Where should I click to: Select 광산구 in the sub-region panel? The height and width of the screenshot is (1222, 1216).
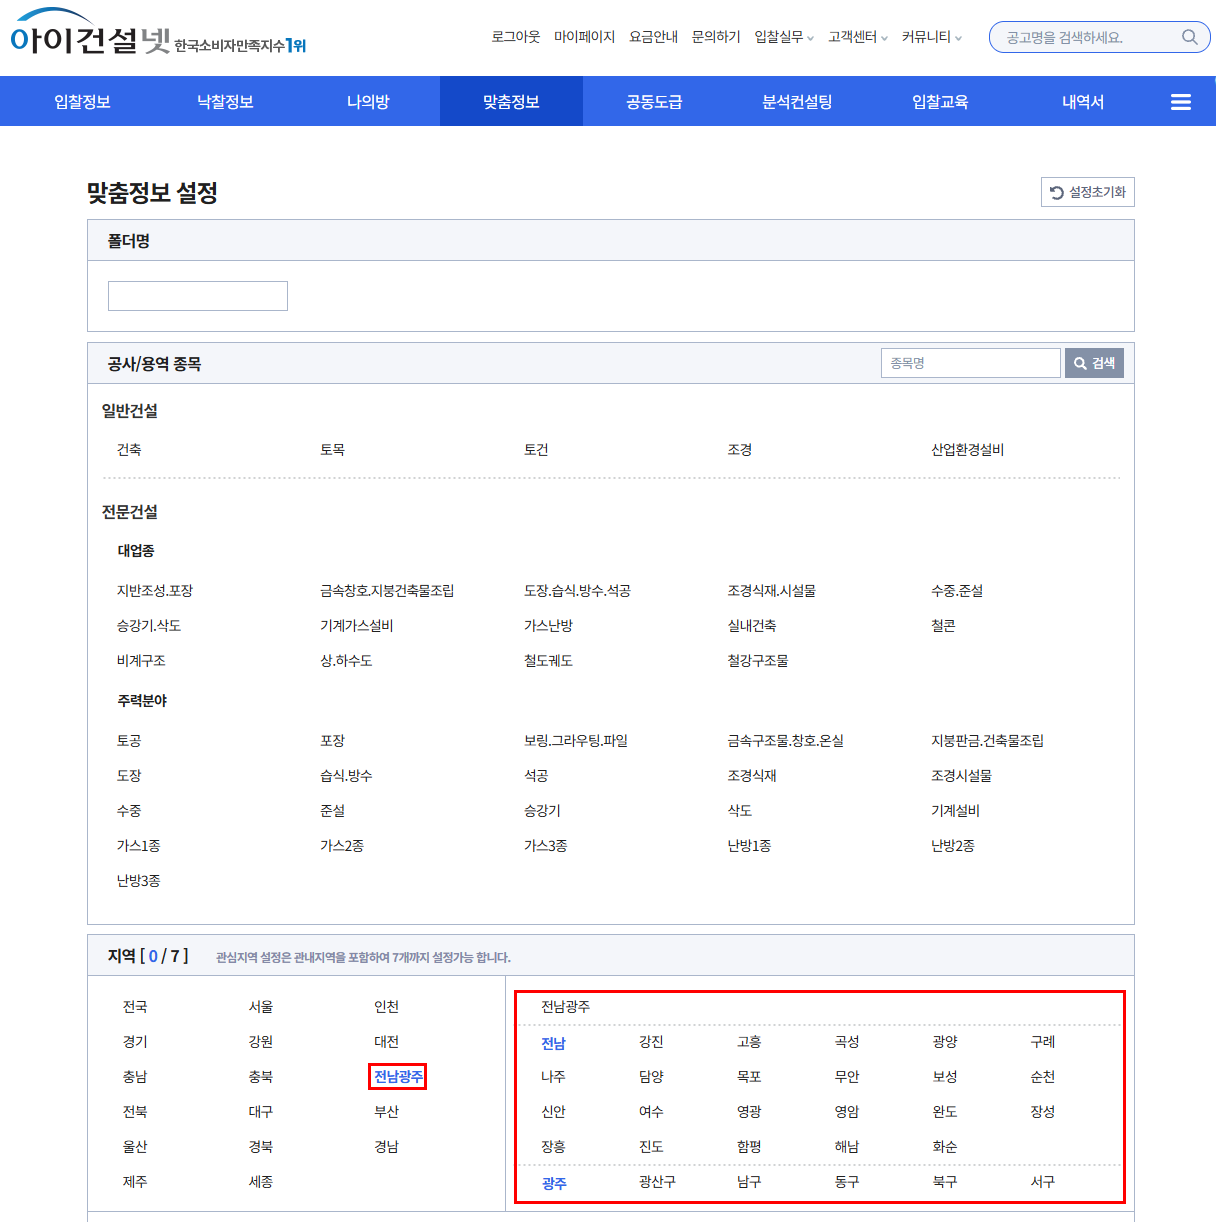coord(657,1182)
